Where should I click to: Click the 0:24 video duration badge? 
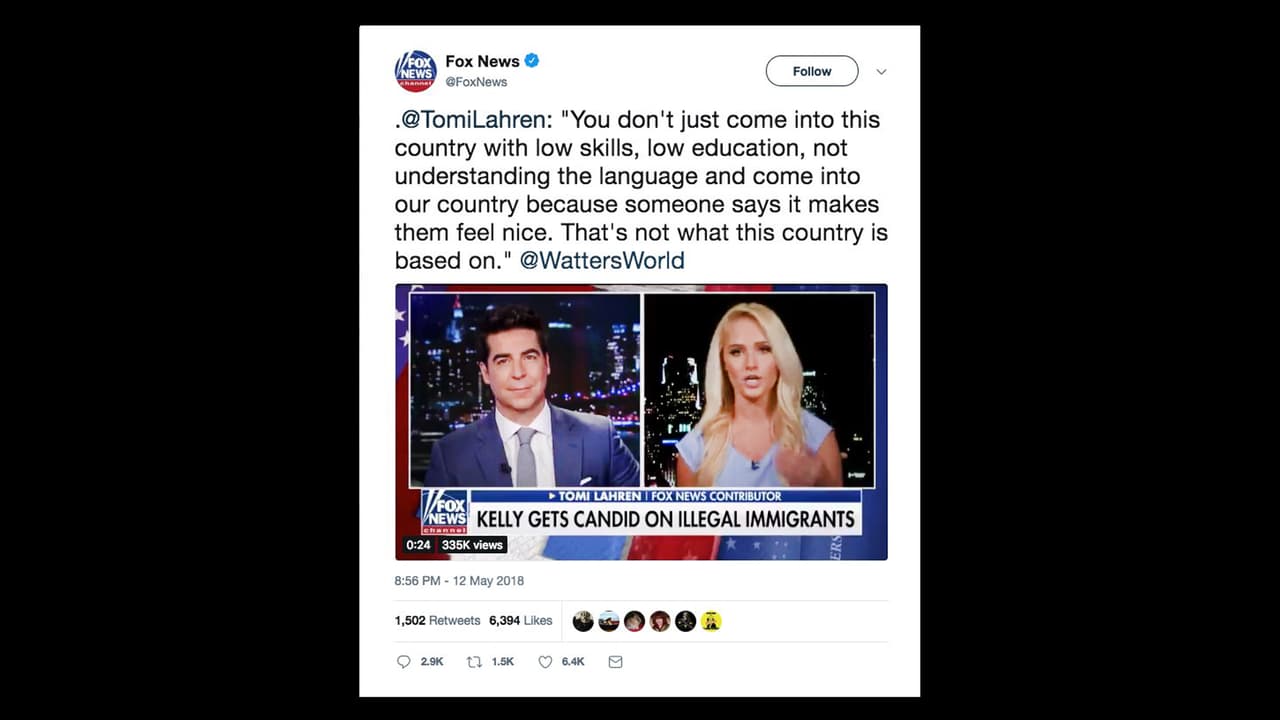[418, 545]
